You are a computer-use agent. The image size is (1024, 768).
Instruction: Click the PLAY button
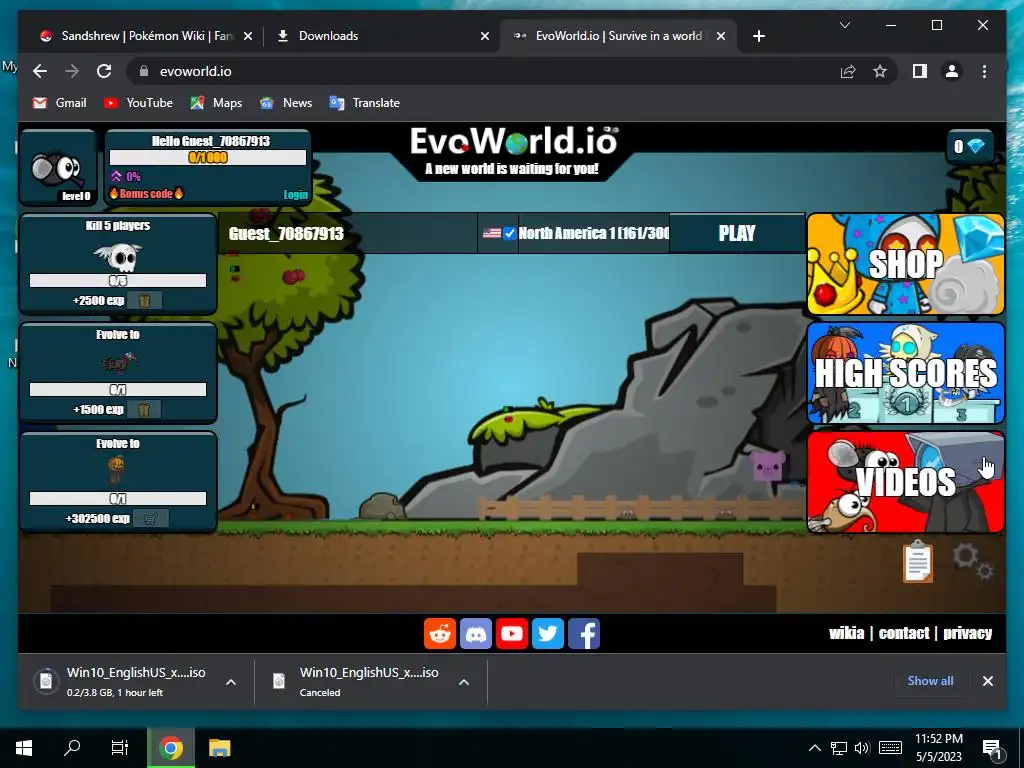737,233
